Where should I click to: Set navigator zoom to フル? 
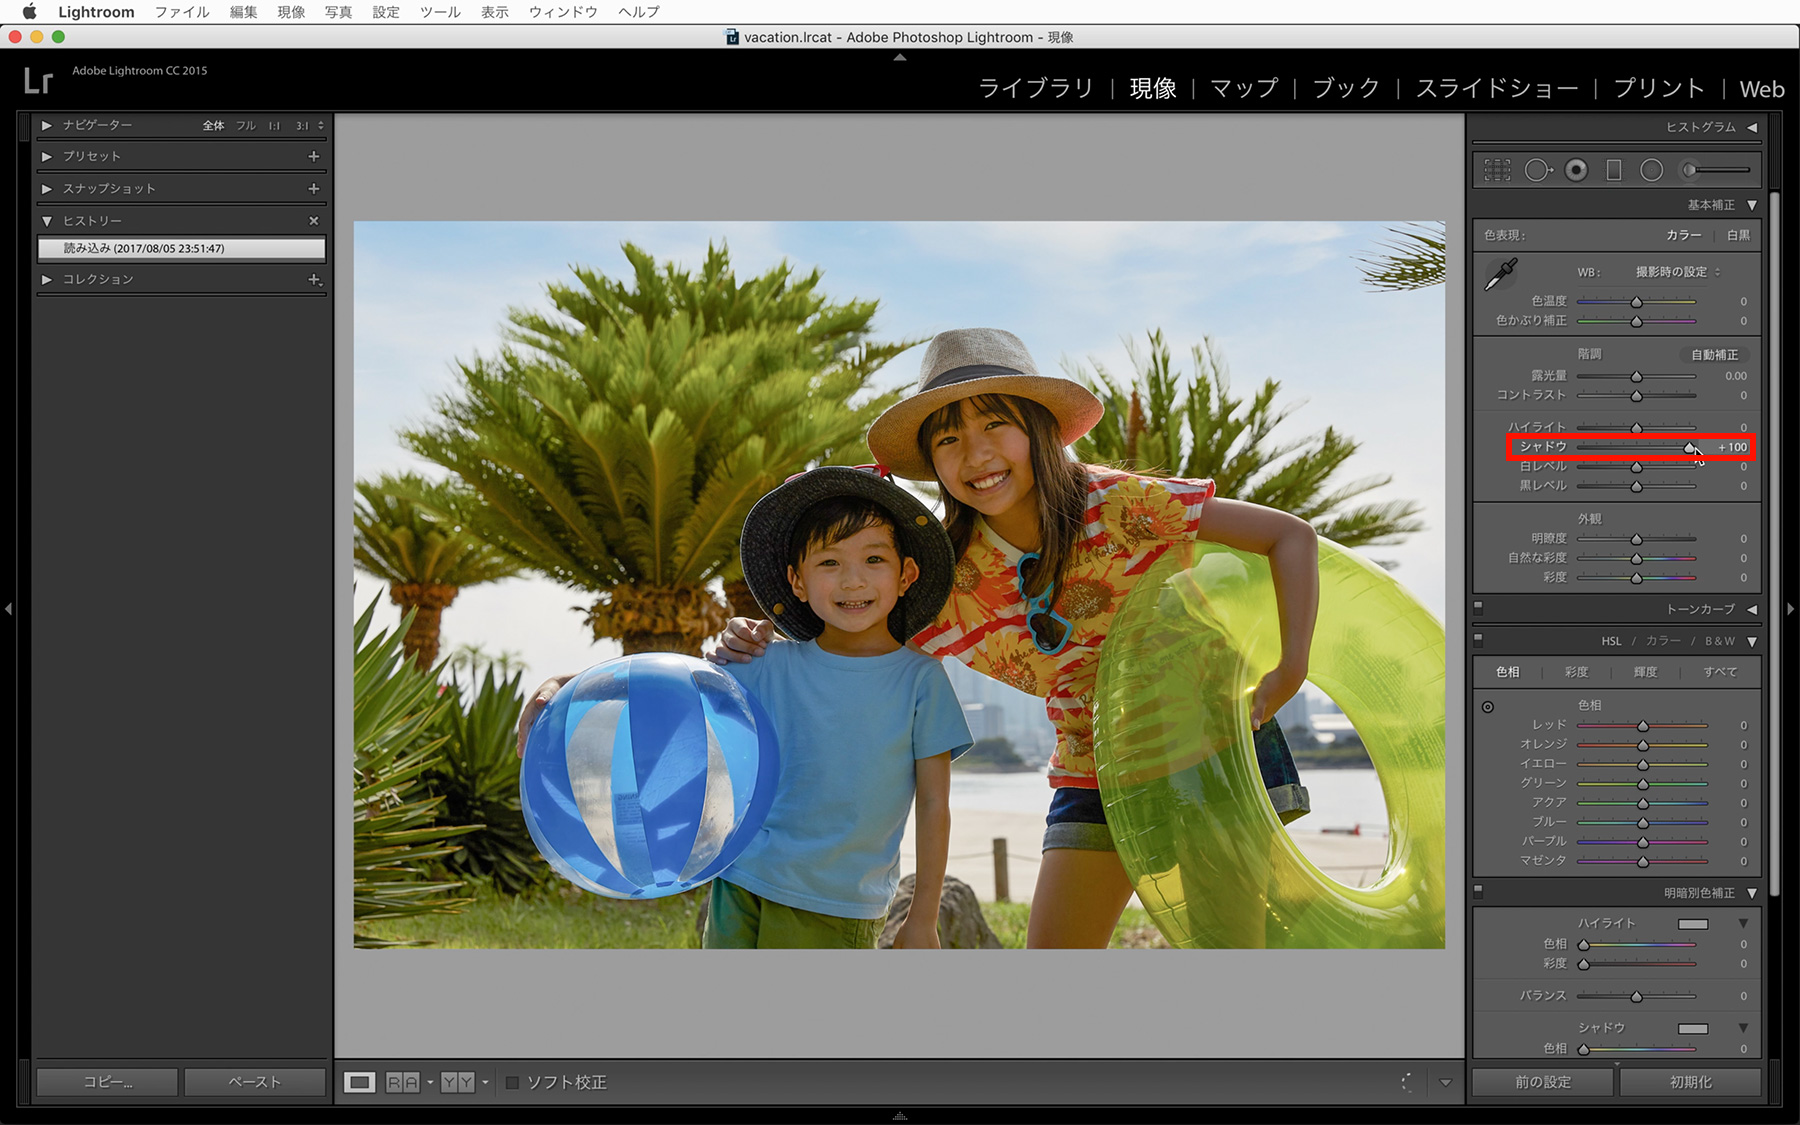246,126
